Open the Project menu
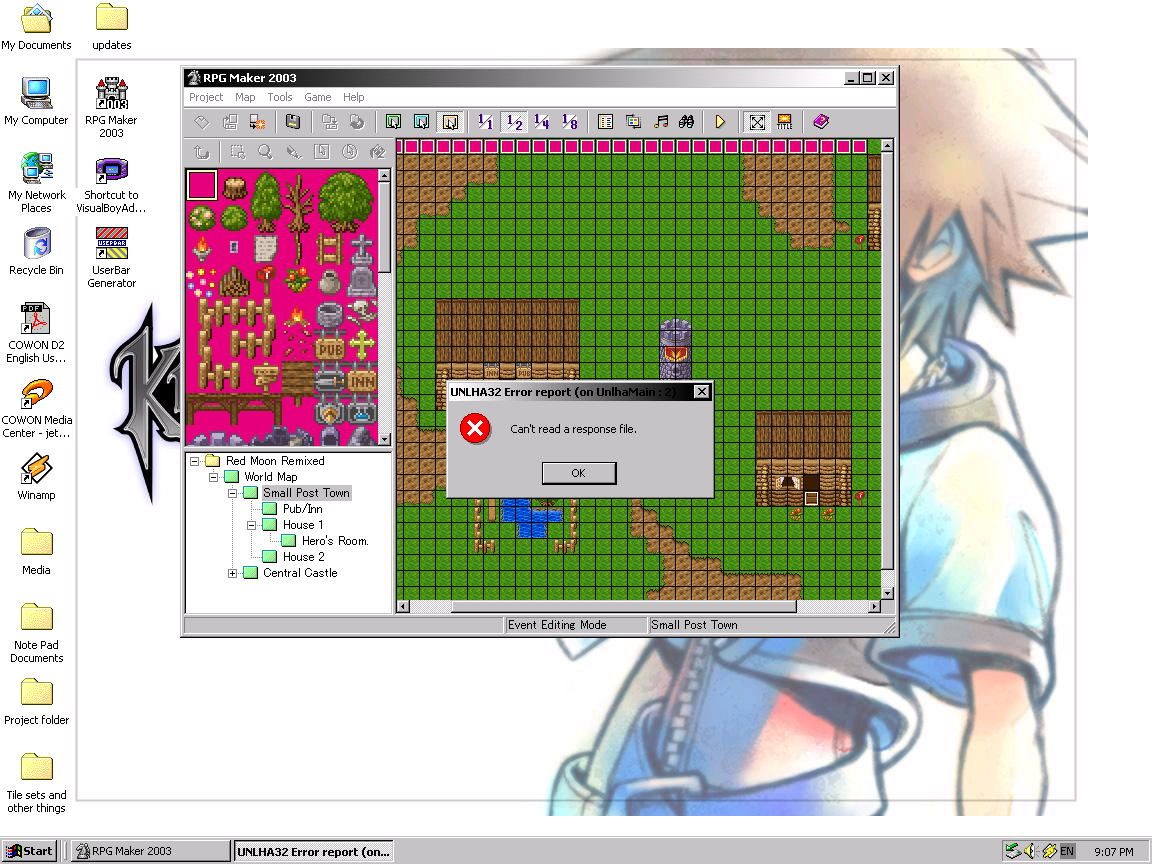This screenshot has height=864, width=1152. point(206,97)
